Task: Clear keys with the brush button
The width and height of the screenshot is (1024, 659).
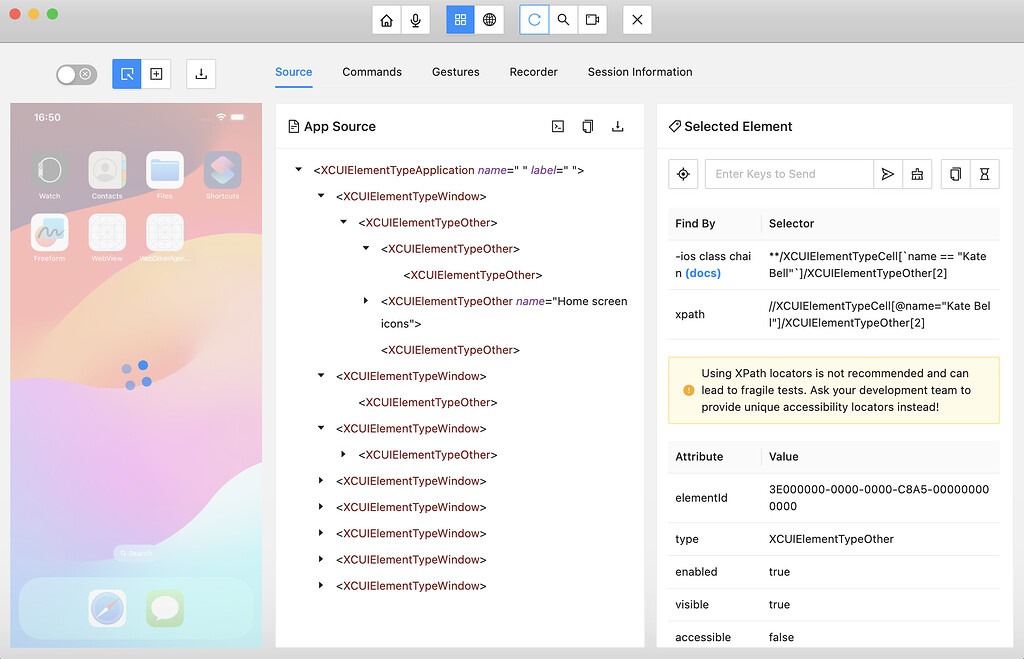Action: click(x=917, y=173)
